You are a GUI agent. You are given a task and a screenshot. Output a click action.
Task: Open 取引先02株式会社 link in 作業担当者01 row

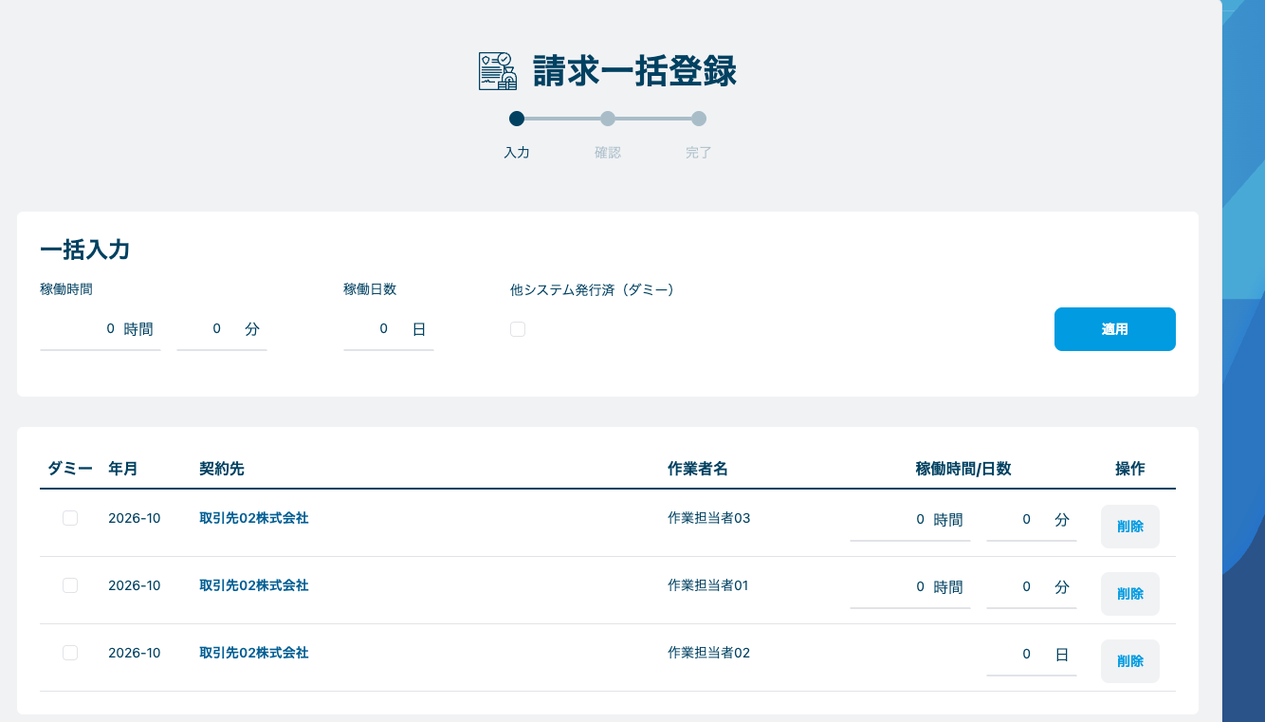(254, 585)
